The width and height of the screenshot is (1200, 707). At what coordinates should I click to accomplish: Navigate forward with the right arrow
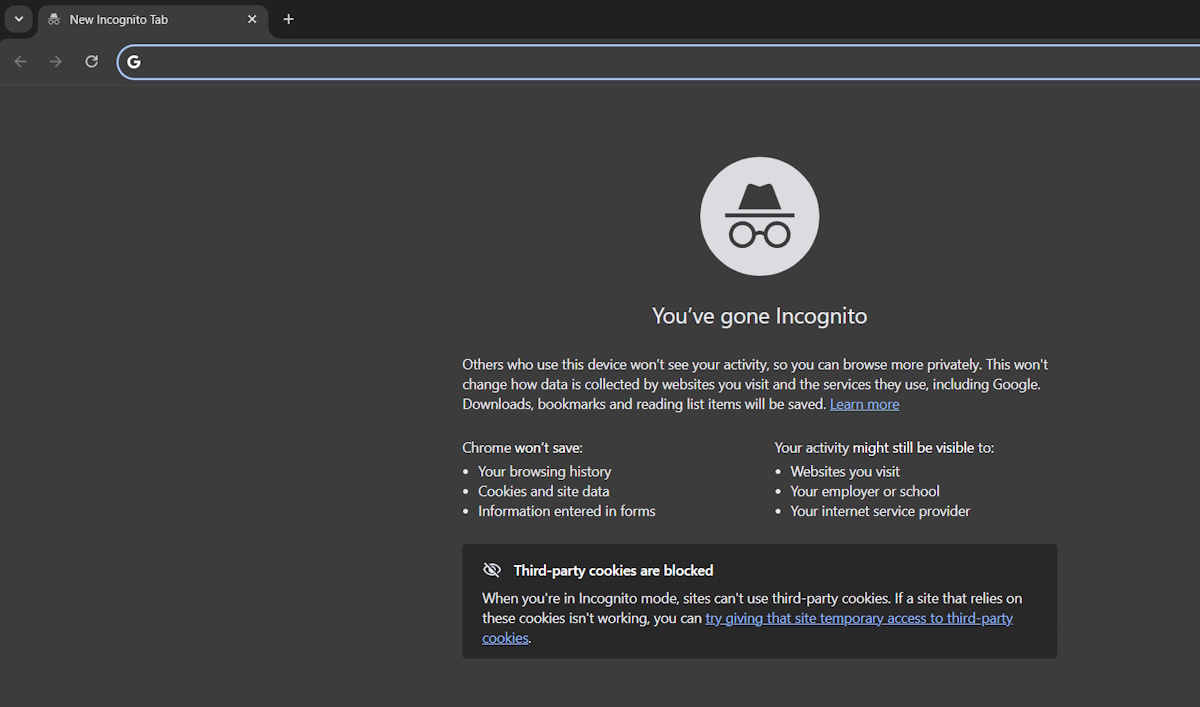click(55, 61)
